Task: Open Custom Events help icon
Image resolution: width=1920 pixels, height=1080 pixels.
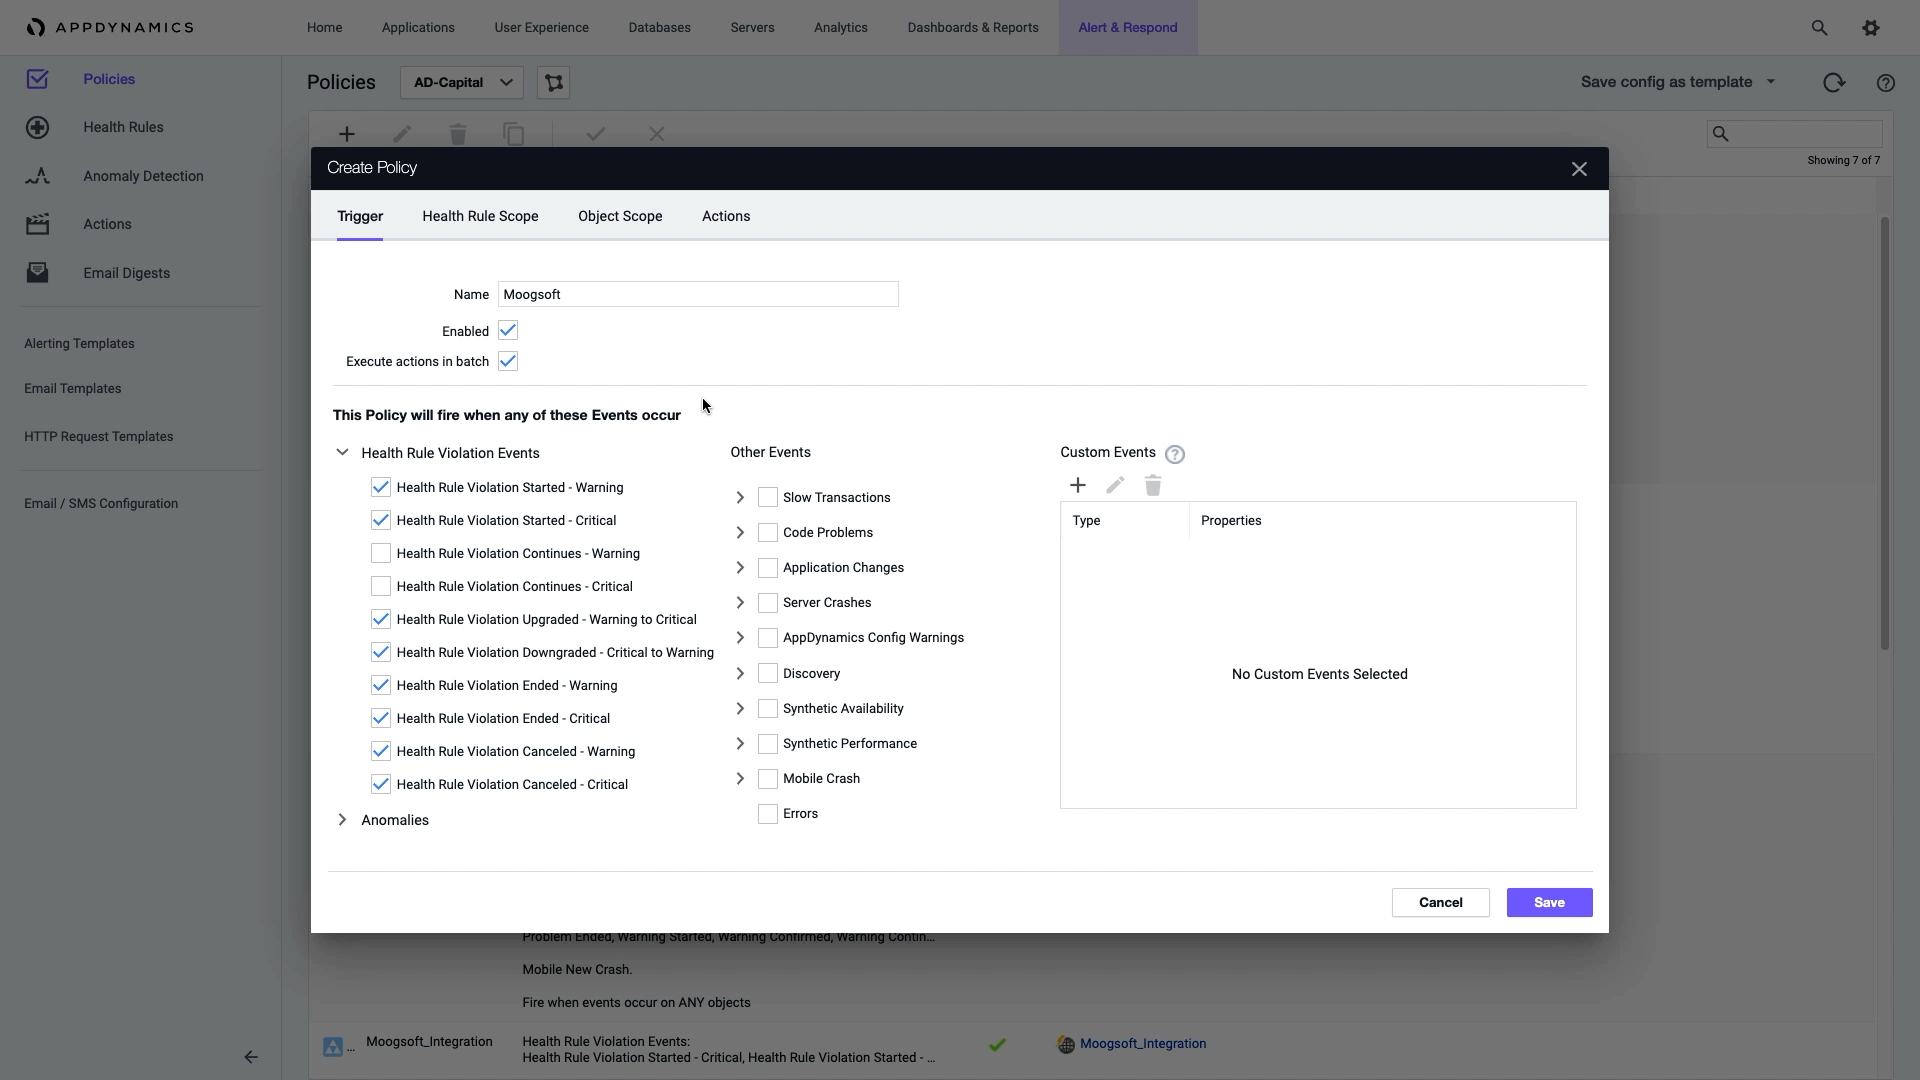Action: [x=1175, y=454]
